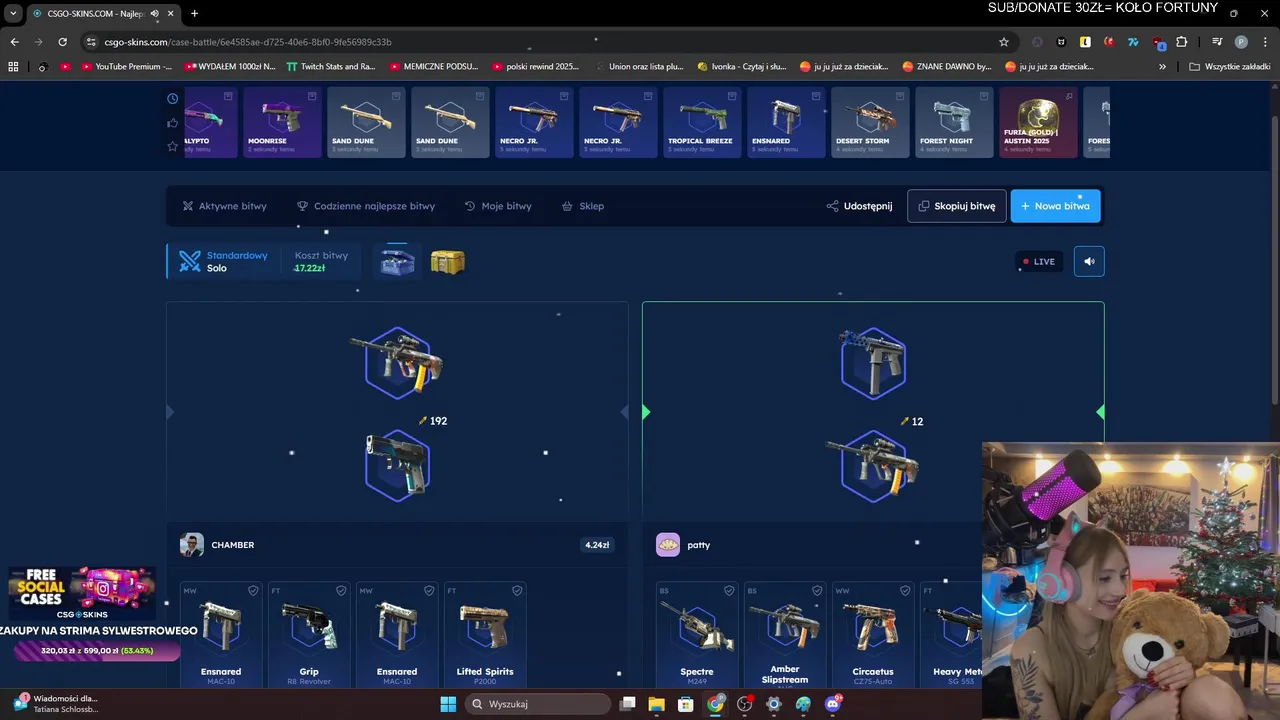This screenshot has height=720, width=1280.
Task: Click shield icon on Circaetus card
Action: tap(905, 591)
